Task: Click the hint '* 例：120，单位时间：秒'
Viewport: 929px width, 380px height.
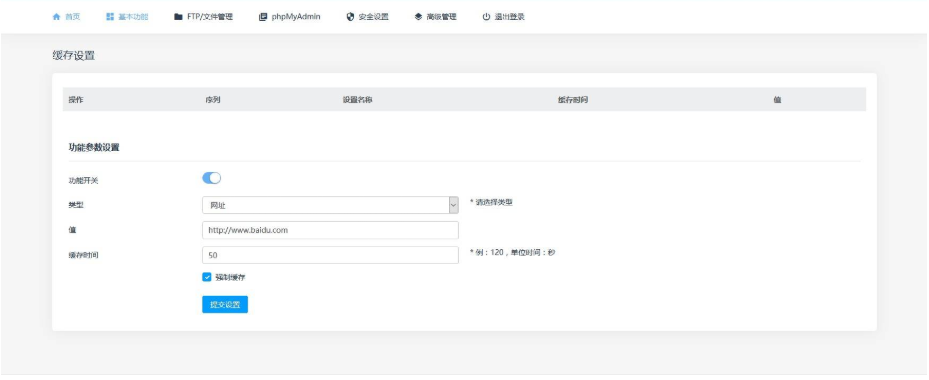Action: [512, 253]
